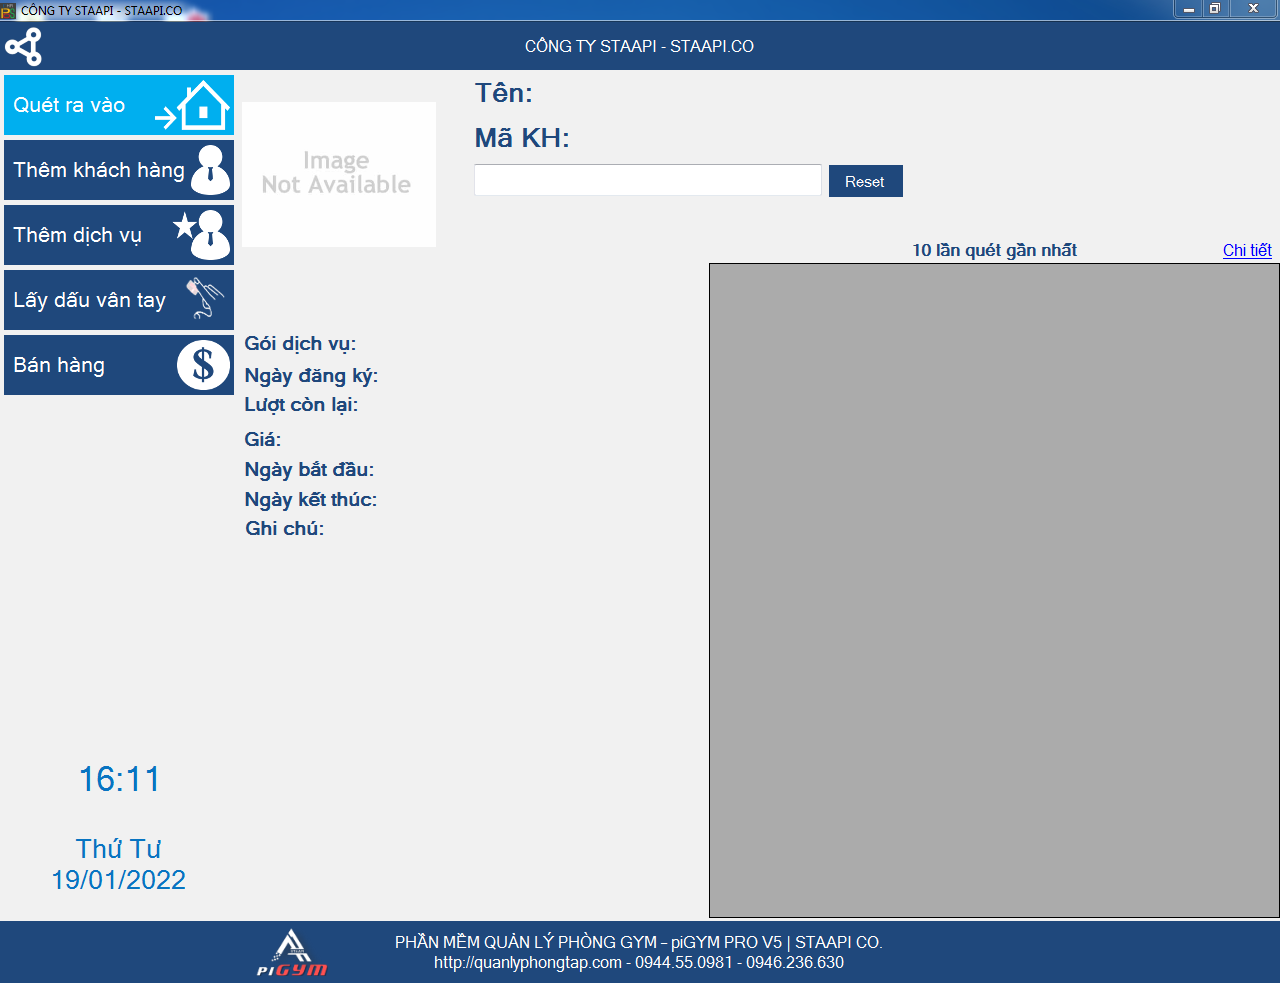
Task: Restore down the application window
Action: click(1215, 9)
